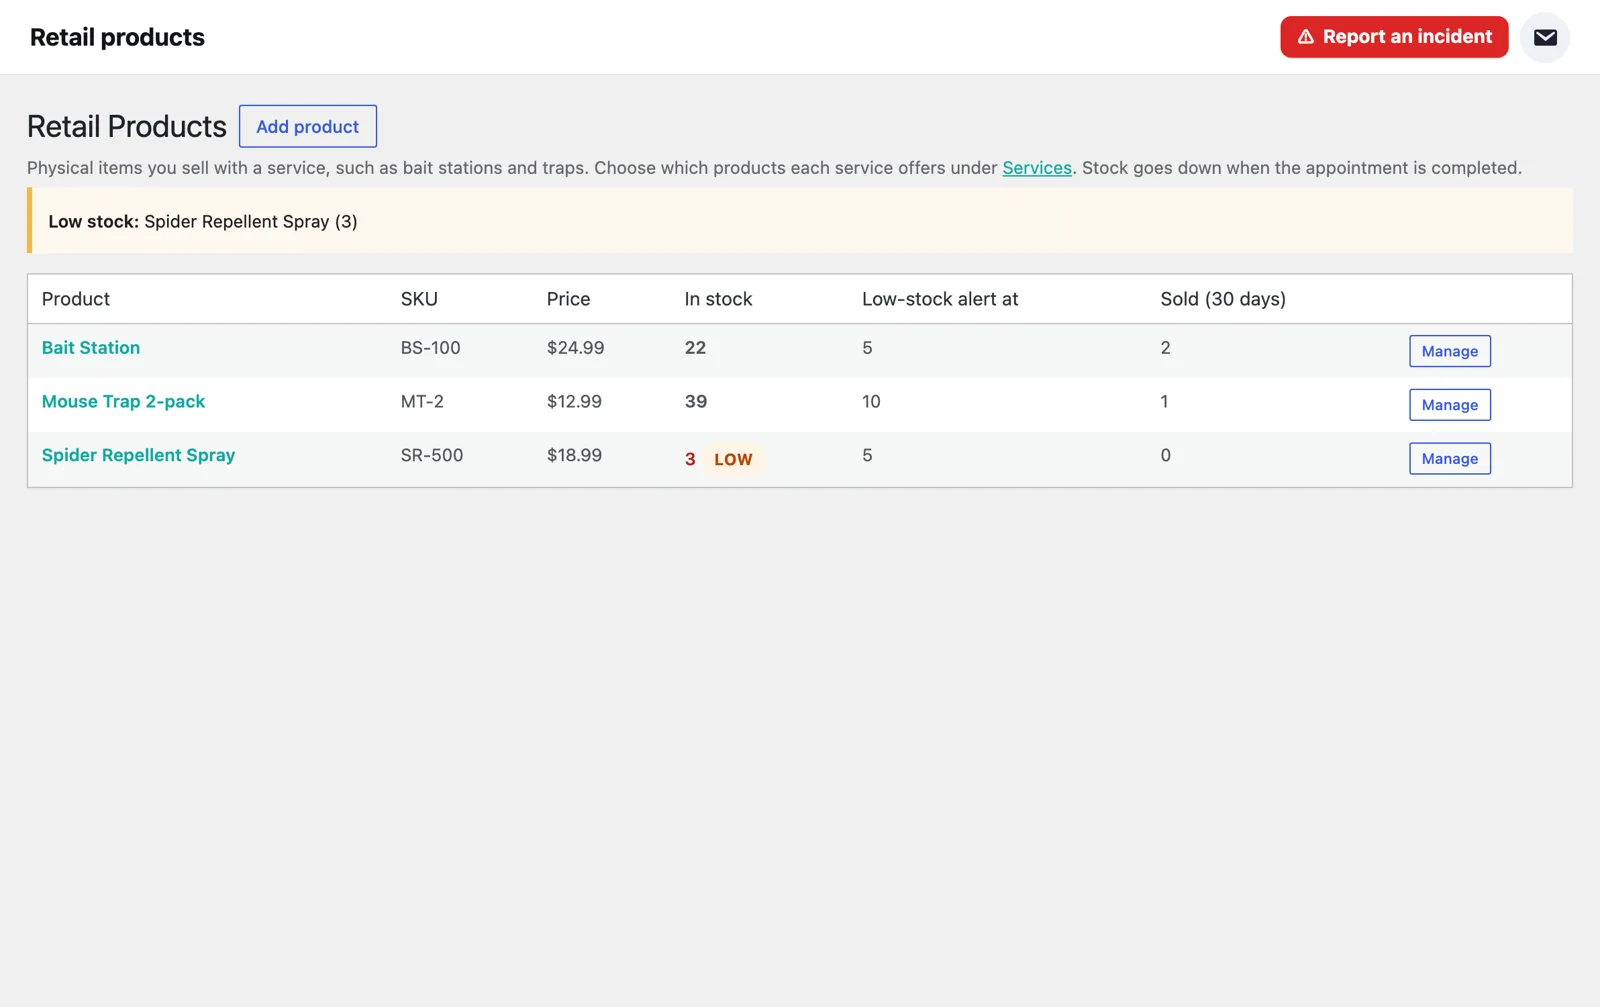Open Spider Repellent Spray product
1600x1007 pixels.
[138, 455]
